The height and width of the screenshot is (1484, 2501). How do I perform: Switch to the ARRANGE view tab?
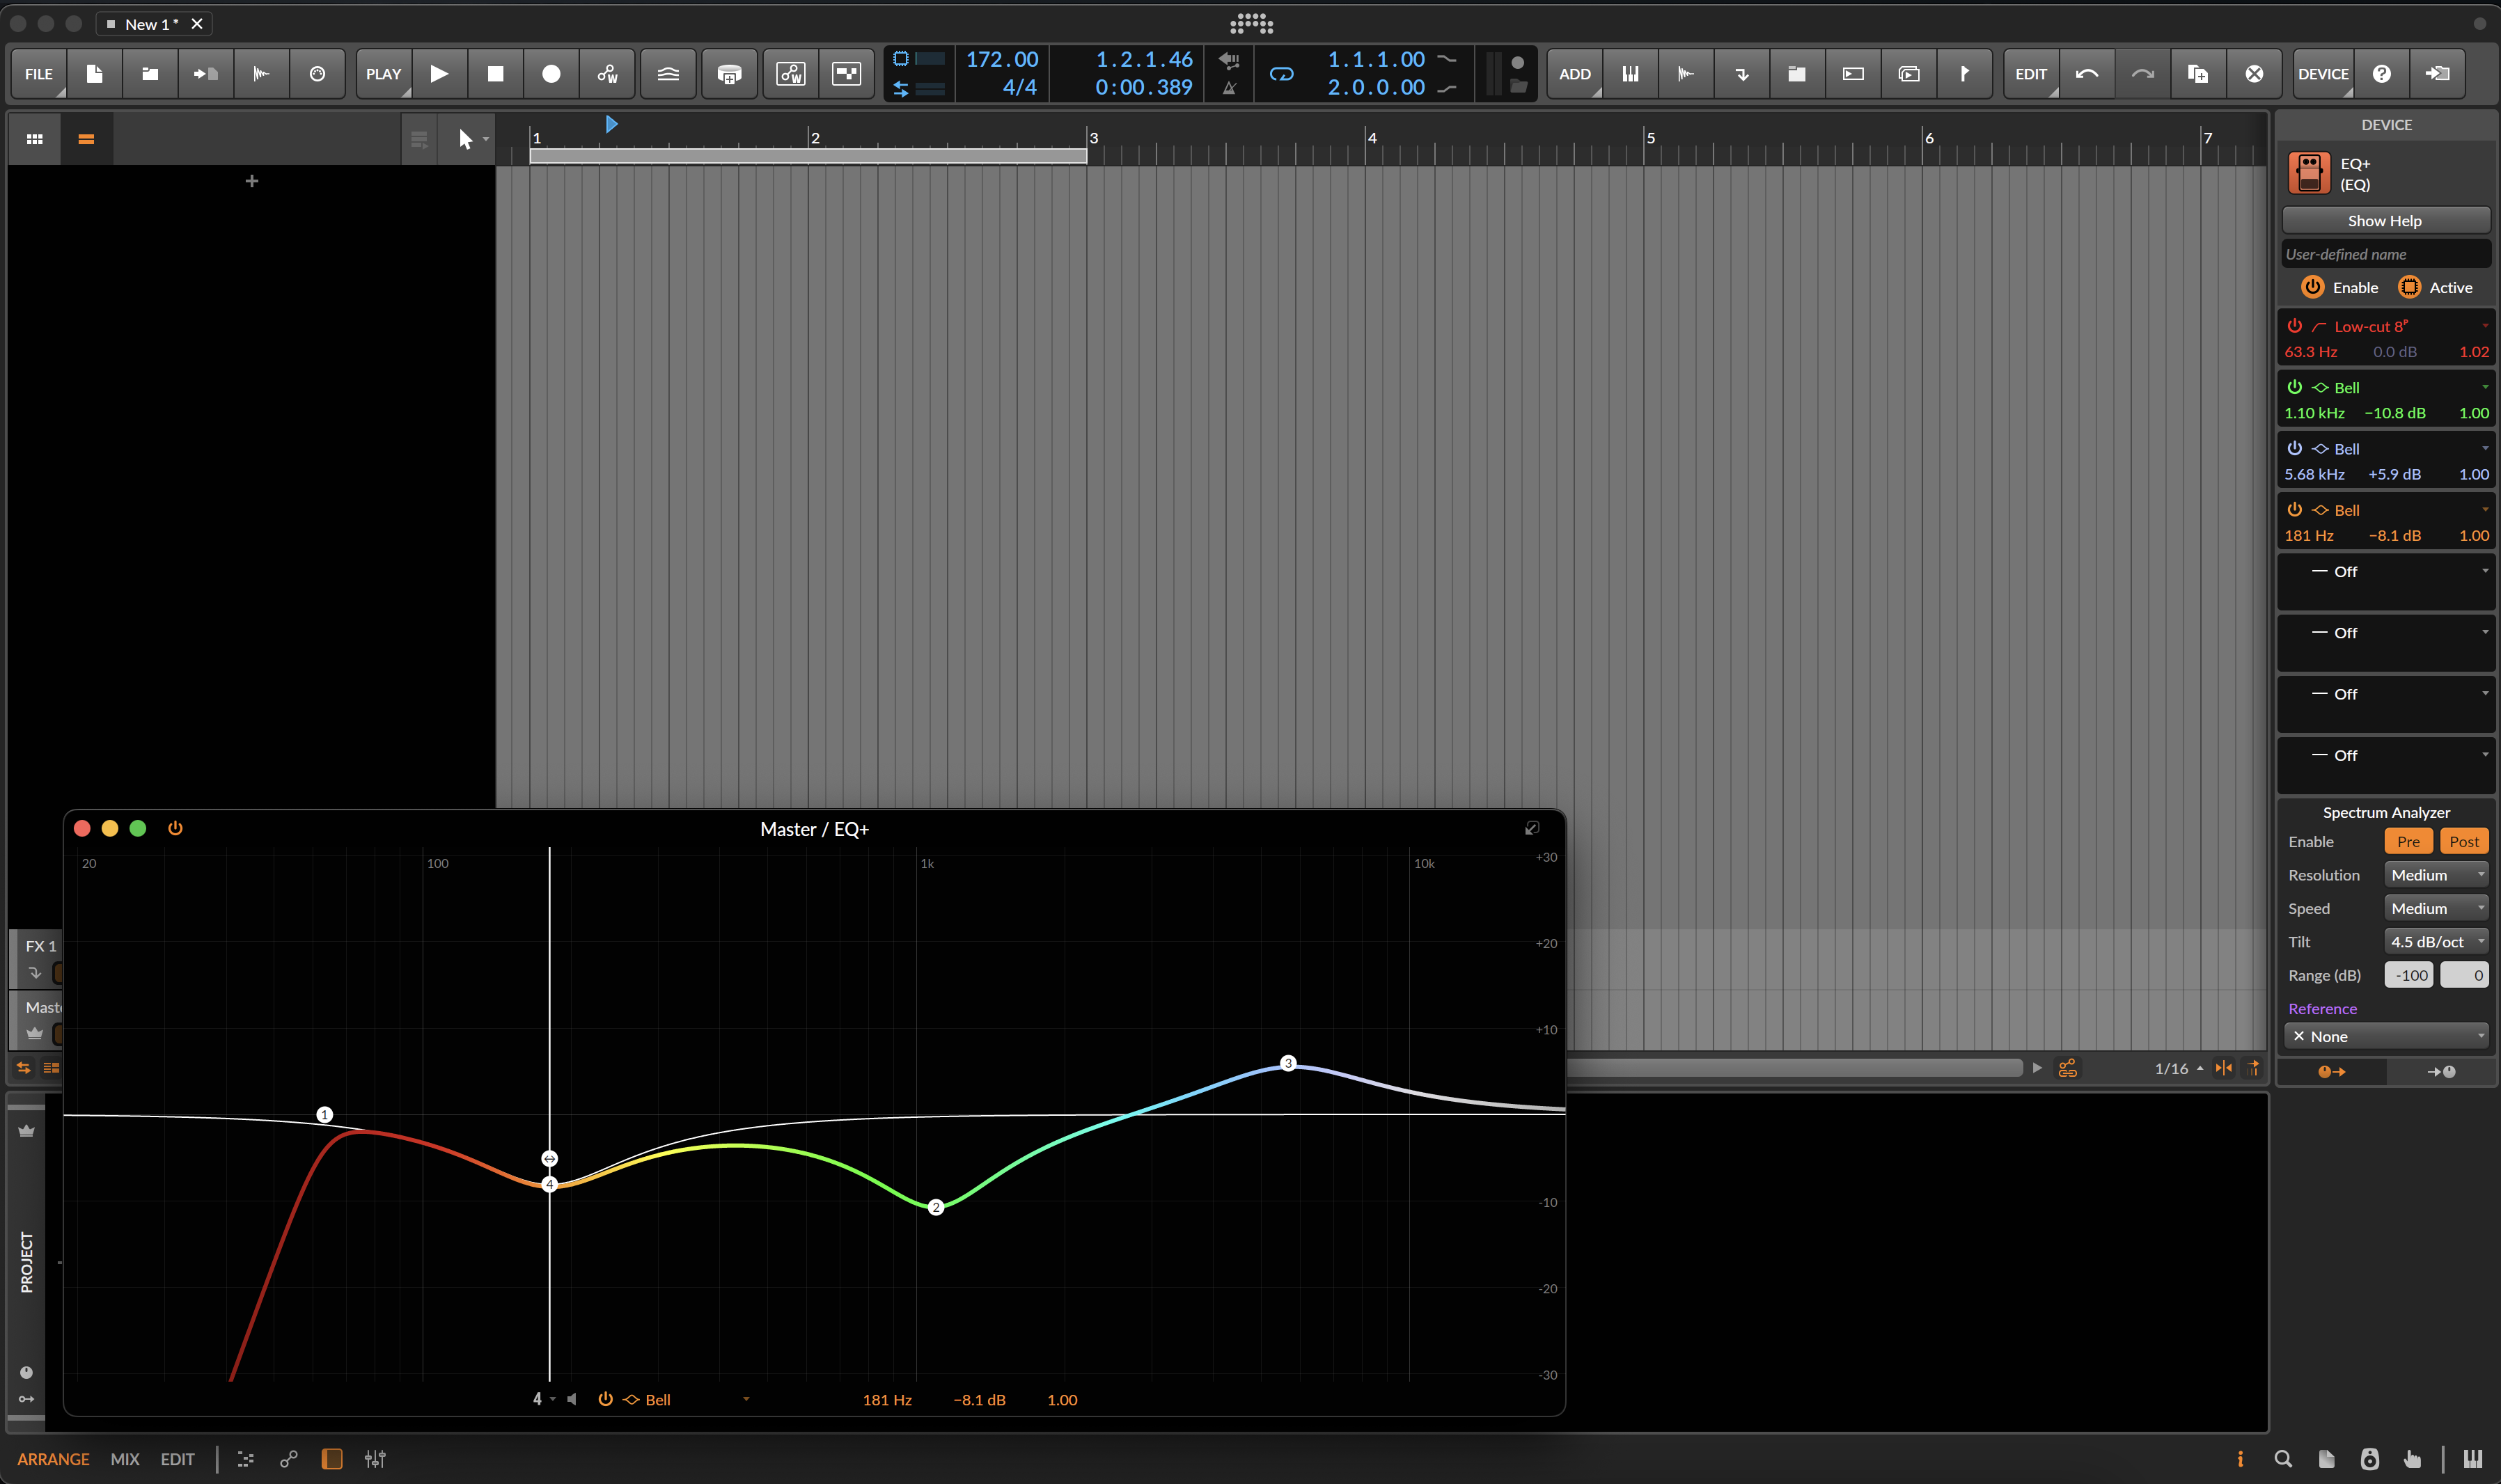point(53,1459)
